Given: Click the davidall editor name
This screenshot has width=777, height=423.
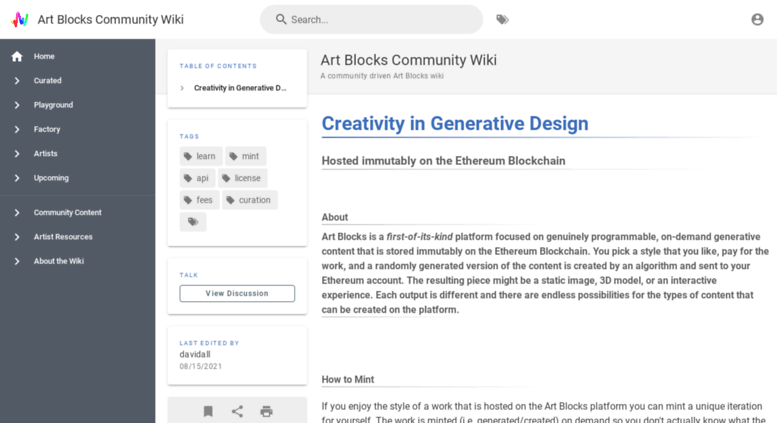Looking at the screenshot, I should (195, 354).
